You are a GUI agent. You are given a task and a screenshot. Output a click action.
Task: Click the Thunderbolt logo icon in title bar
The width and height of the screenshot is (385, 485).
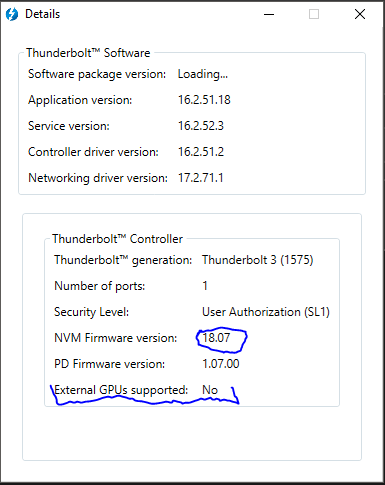tap(12, 14)
